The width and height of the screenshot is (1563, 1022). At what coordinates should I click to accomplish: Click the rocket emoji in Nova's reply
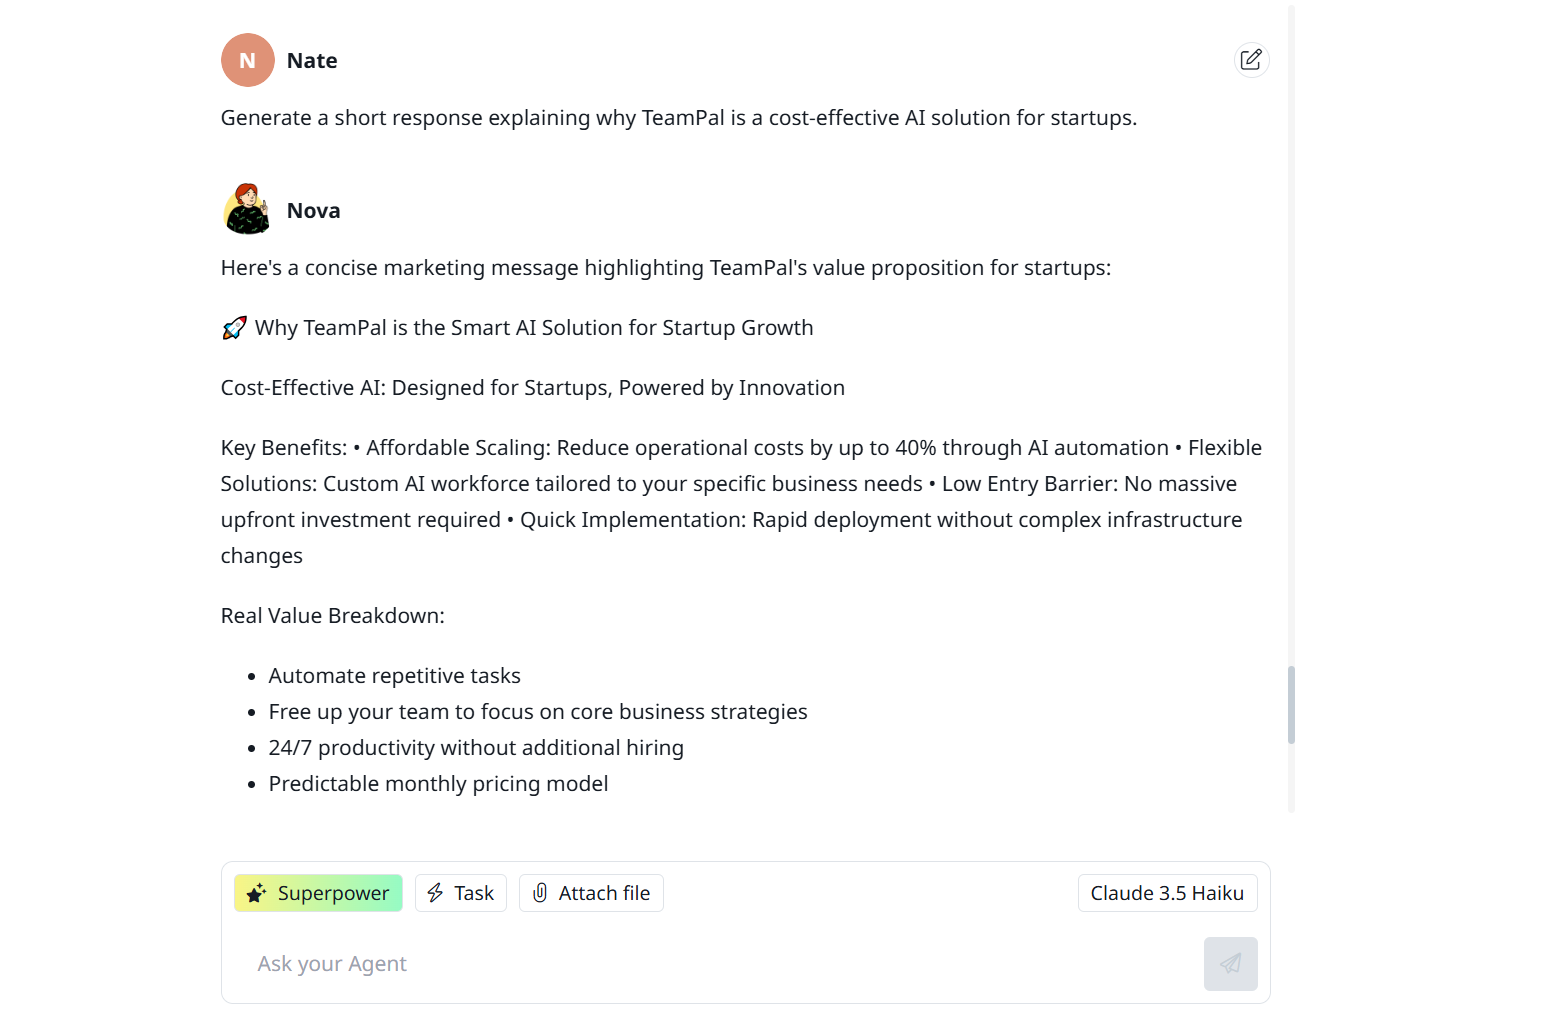pos(234,328)
